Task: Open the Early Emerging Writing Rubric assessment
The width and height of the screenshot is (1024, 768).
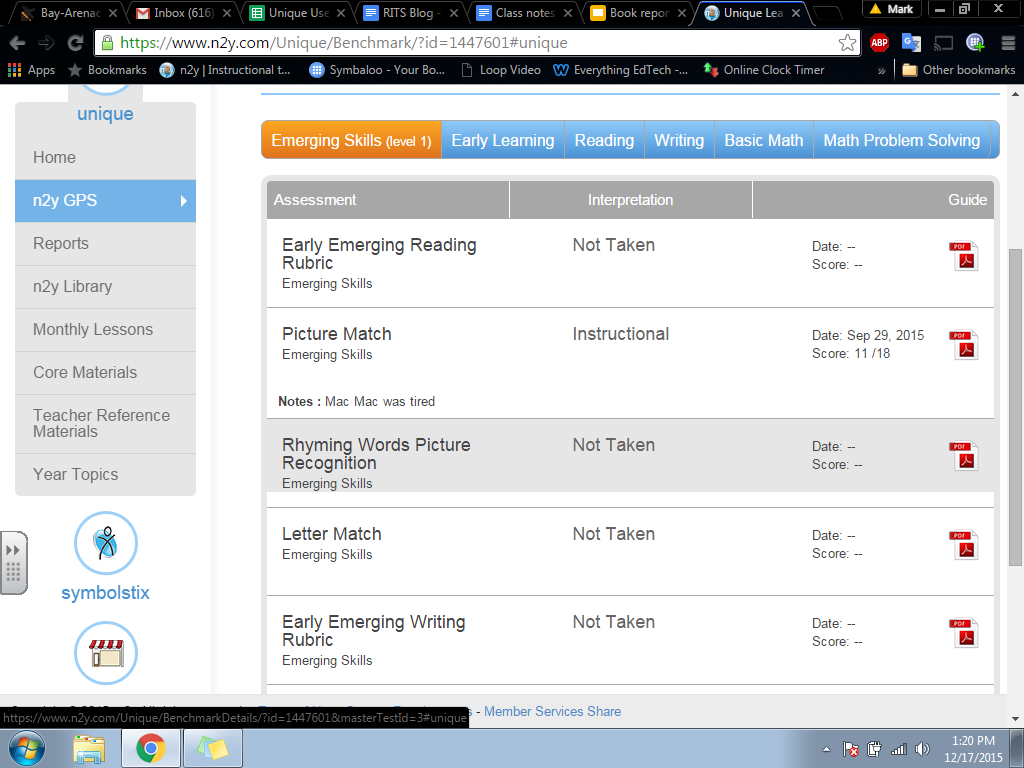Action: click(x=374, y=630)
